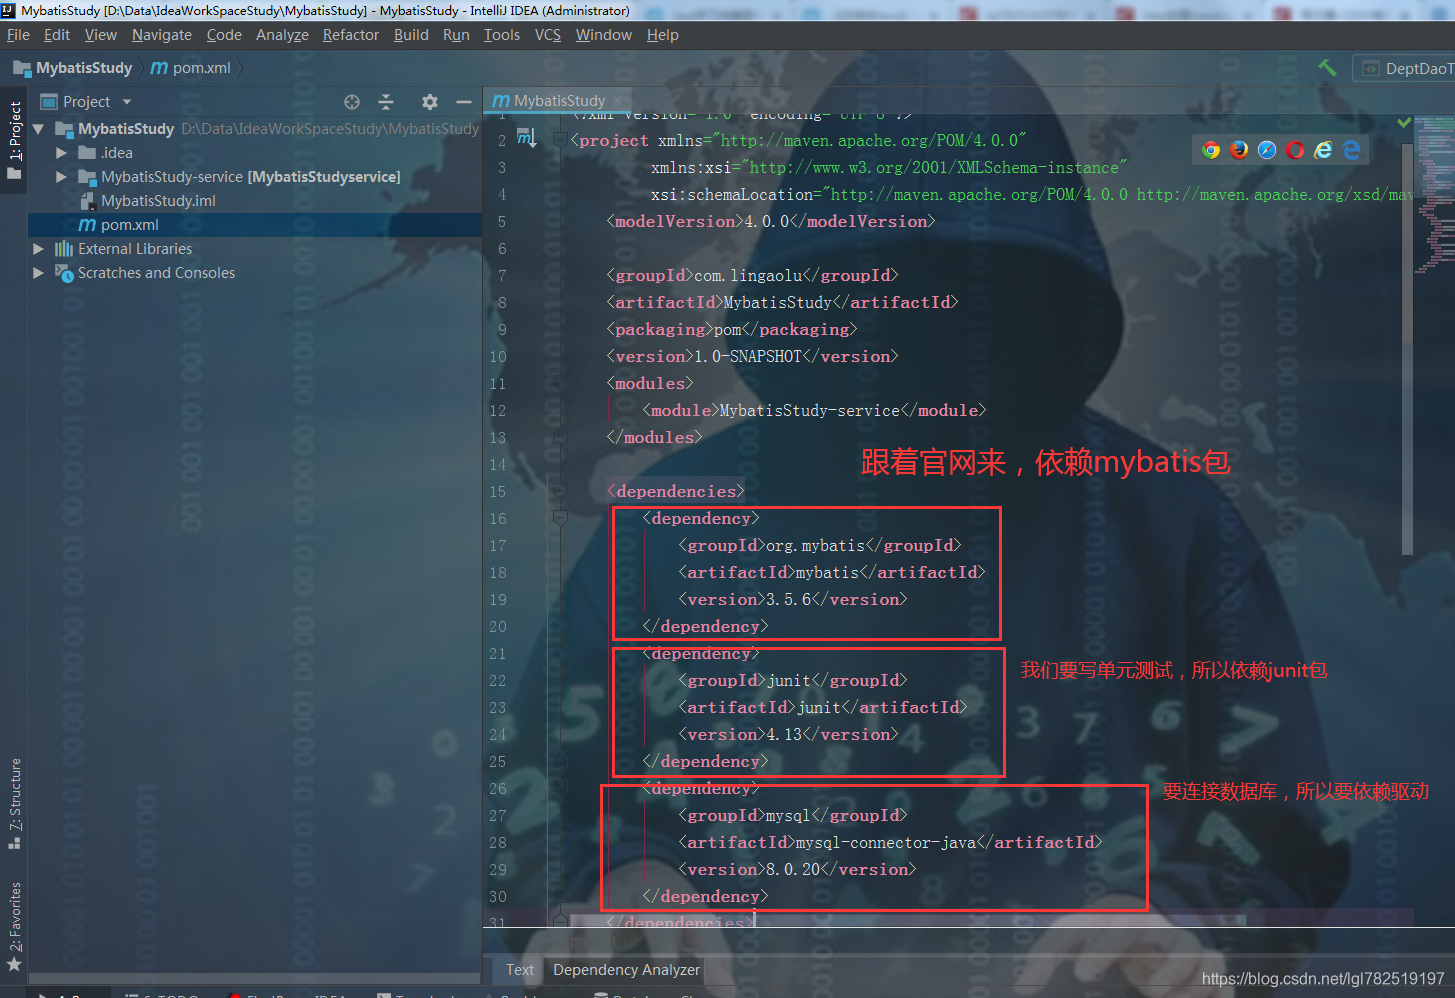Click the Project panel horizontal scrollbar
1455x998 pixels.
click(255, 978)
